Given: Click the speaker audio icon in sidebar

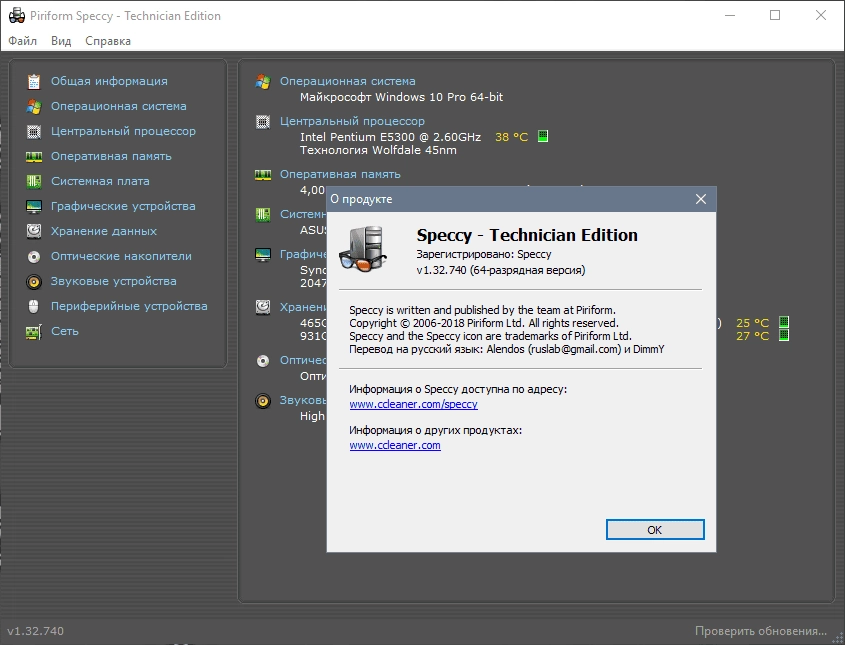Looking at the screenshot, I should coord(34,281).
